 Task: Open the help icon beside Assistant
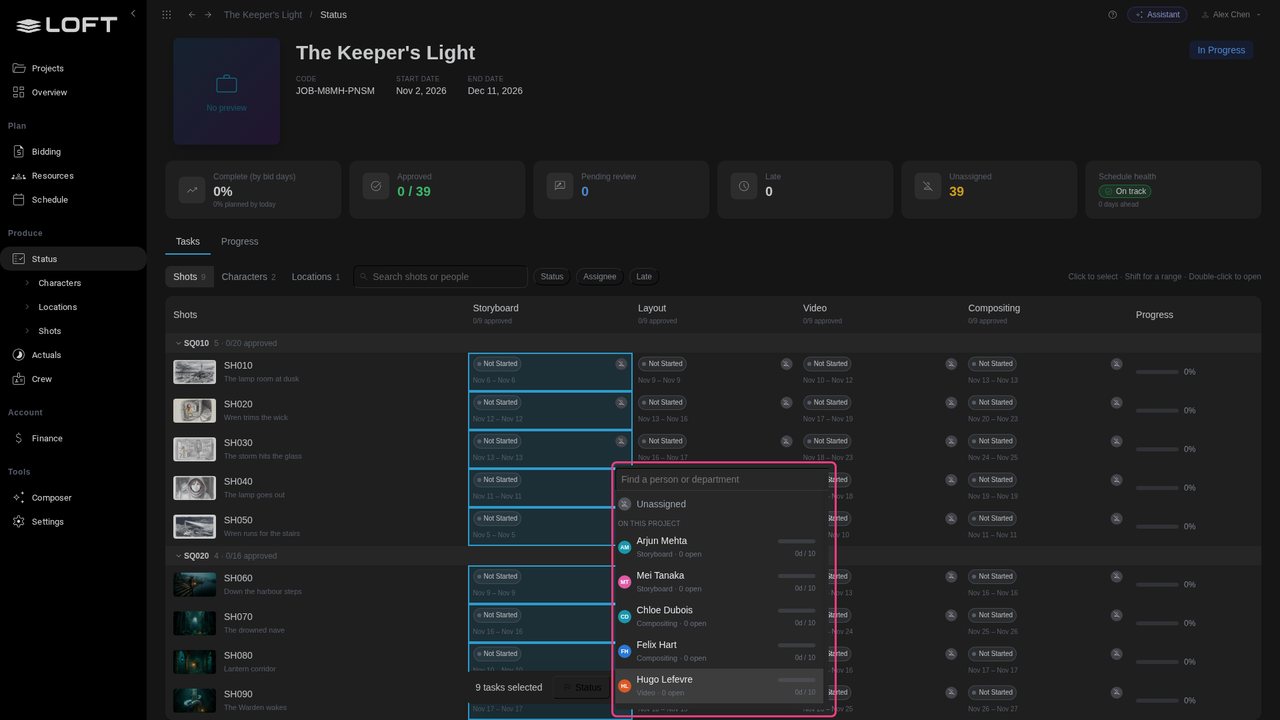pos(1113,15)
